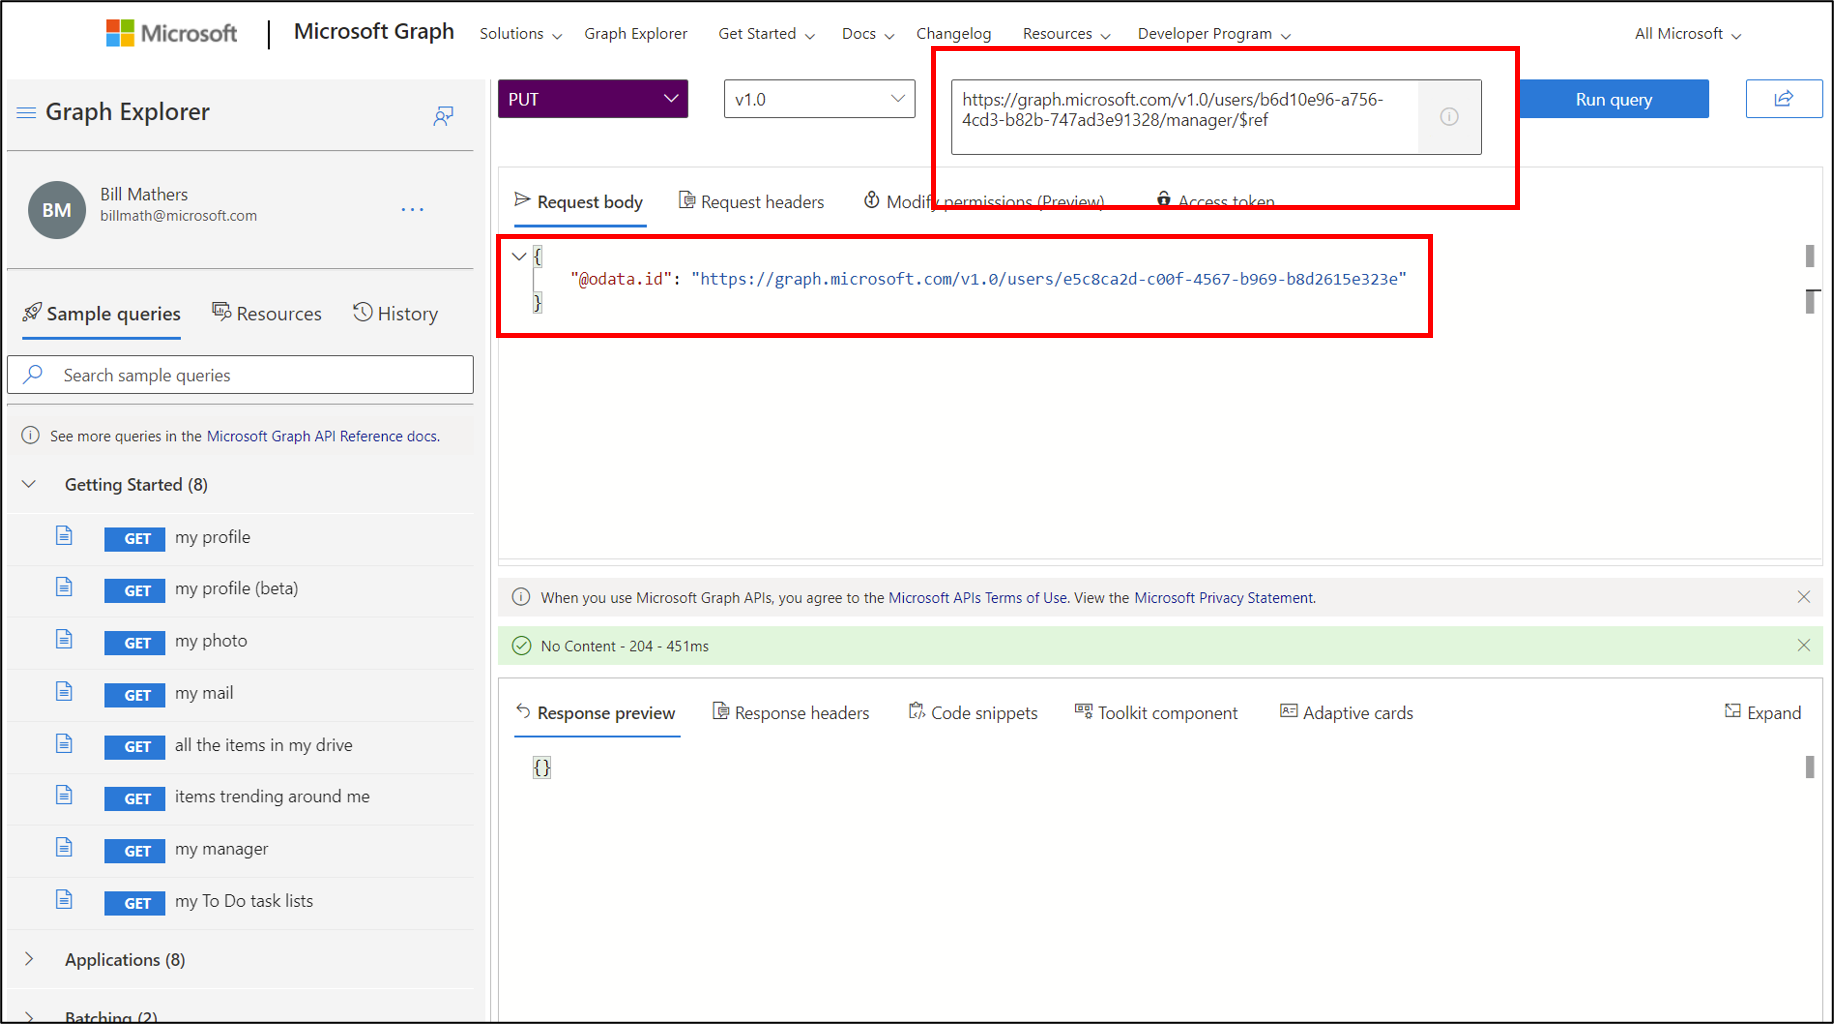Open the Resources dropdown in top navigation
This screenshot has width=1834, height=1024.
pyautogui.click(x=1066, y=34)
